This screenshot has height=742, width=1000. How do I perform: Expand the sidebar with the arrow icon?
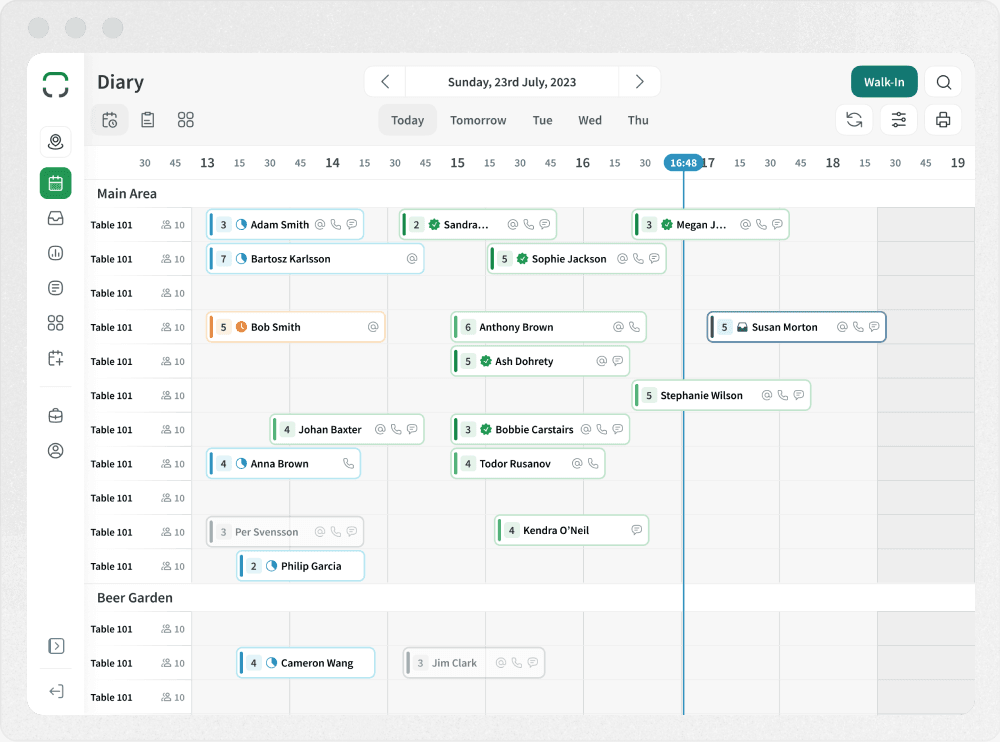pos(56,646)
